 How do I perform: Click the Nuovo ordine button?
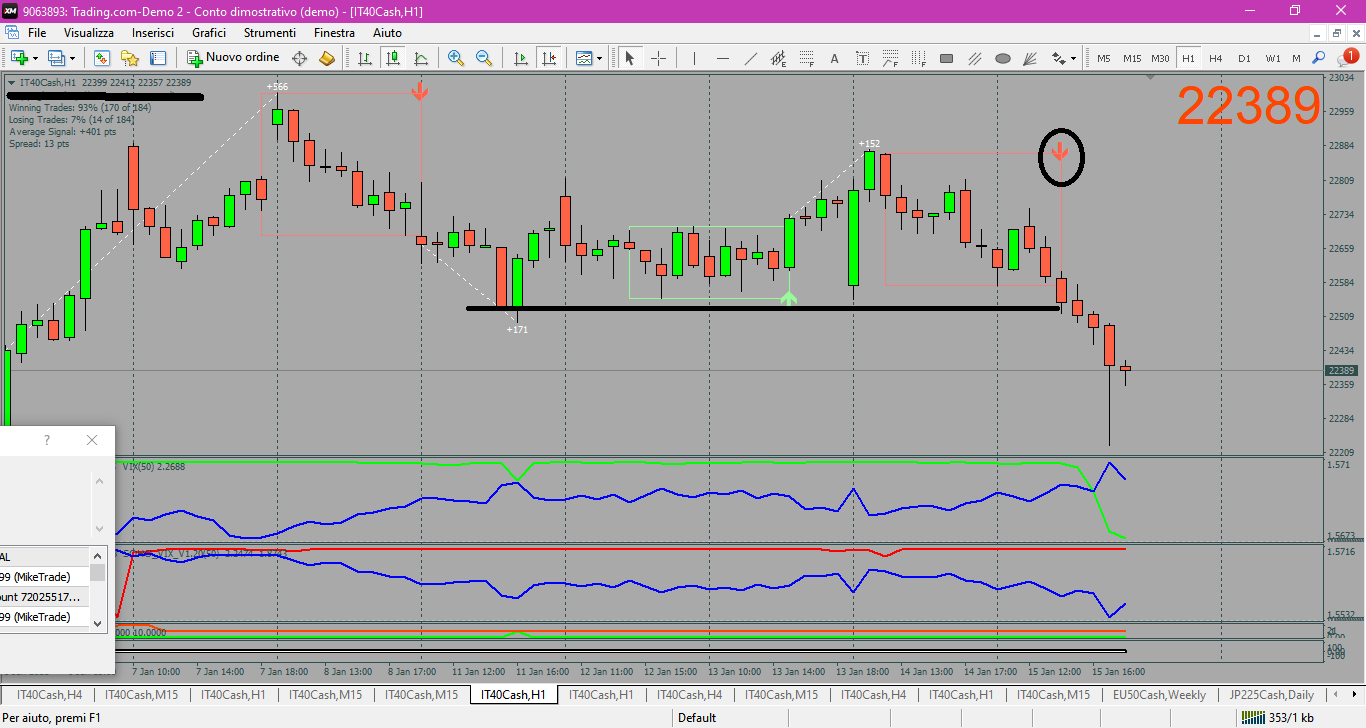(234, 58)
